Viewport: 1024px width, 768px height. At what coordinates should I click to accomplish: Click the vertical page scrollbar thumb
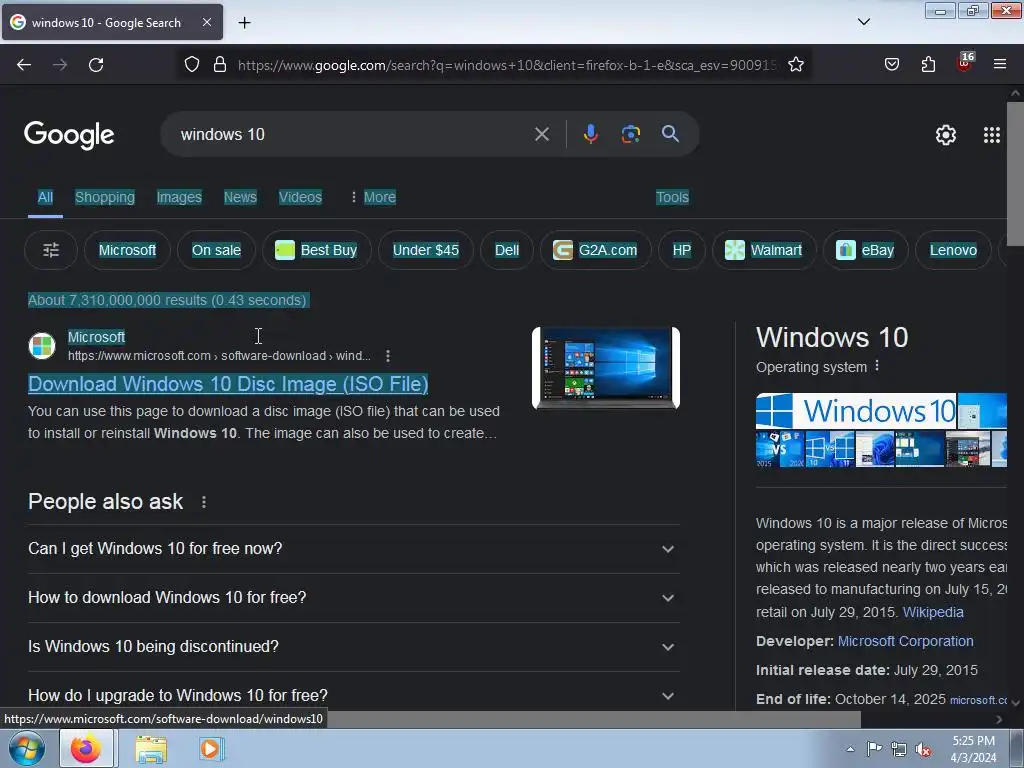click(1015, 174)
